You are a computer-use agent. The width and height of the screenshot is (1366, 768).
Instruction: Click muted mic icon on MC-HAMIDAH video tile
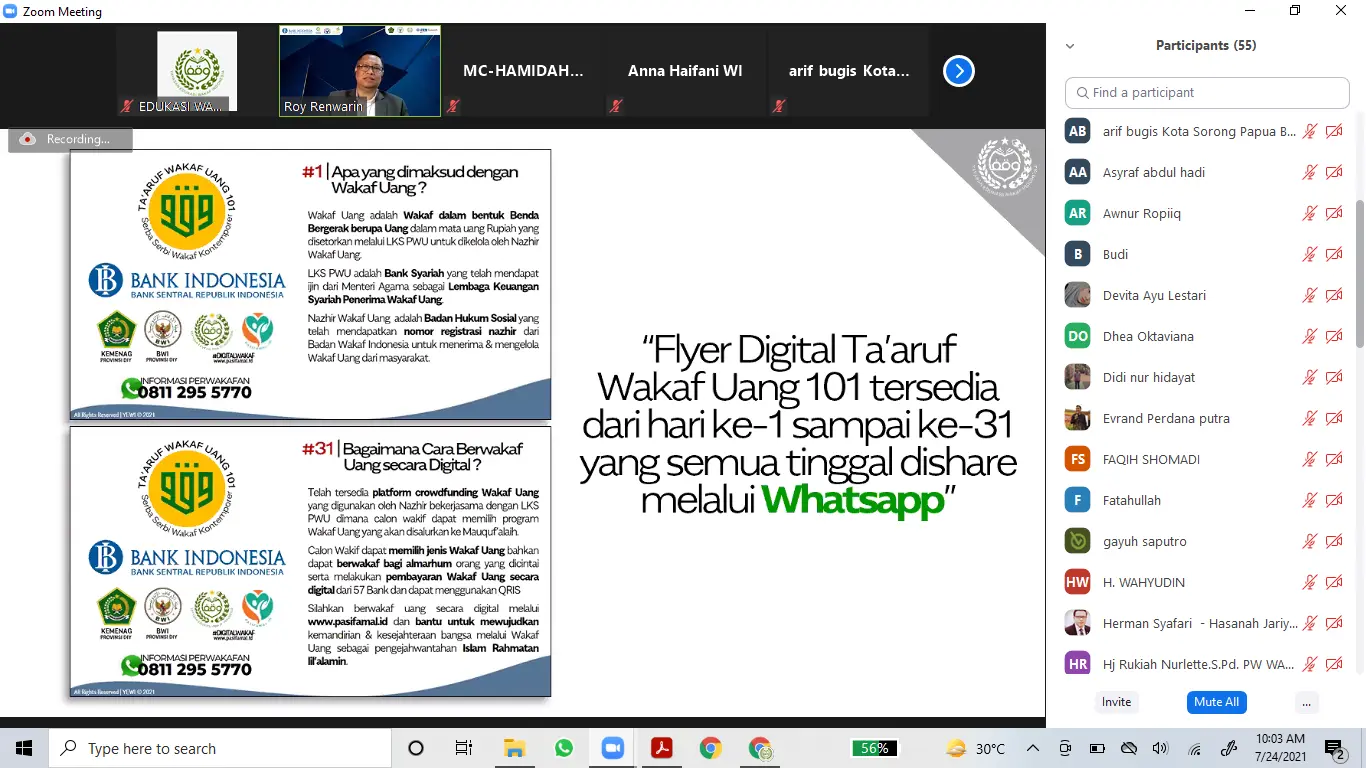[x=454, y=105]
